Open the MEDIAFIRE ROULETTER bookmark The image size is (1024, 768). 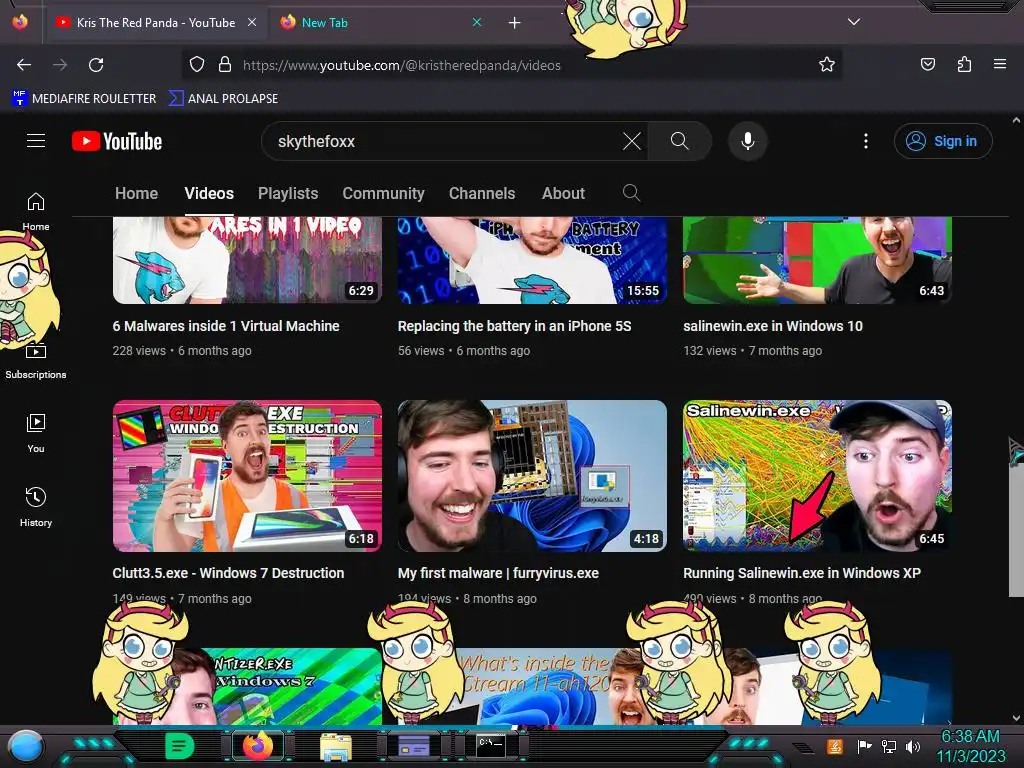tap(84, 99)
